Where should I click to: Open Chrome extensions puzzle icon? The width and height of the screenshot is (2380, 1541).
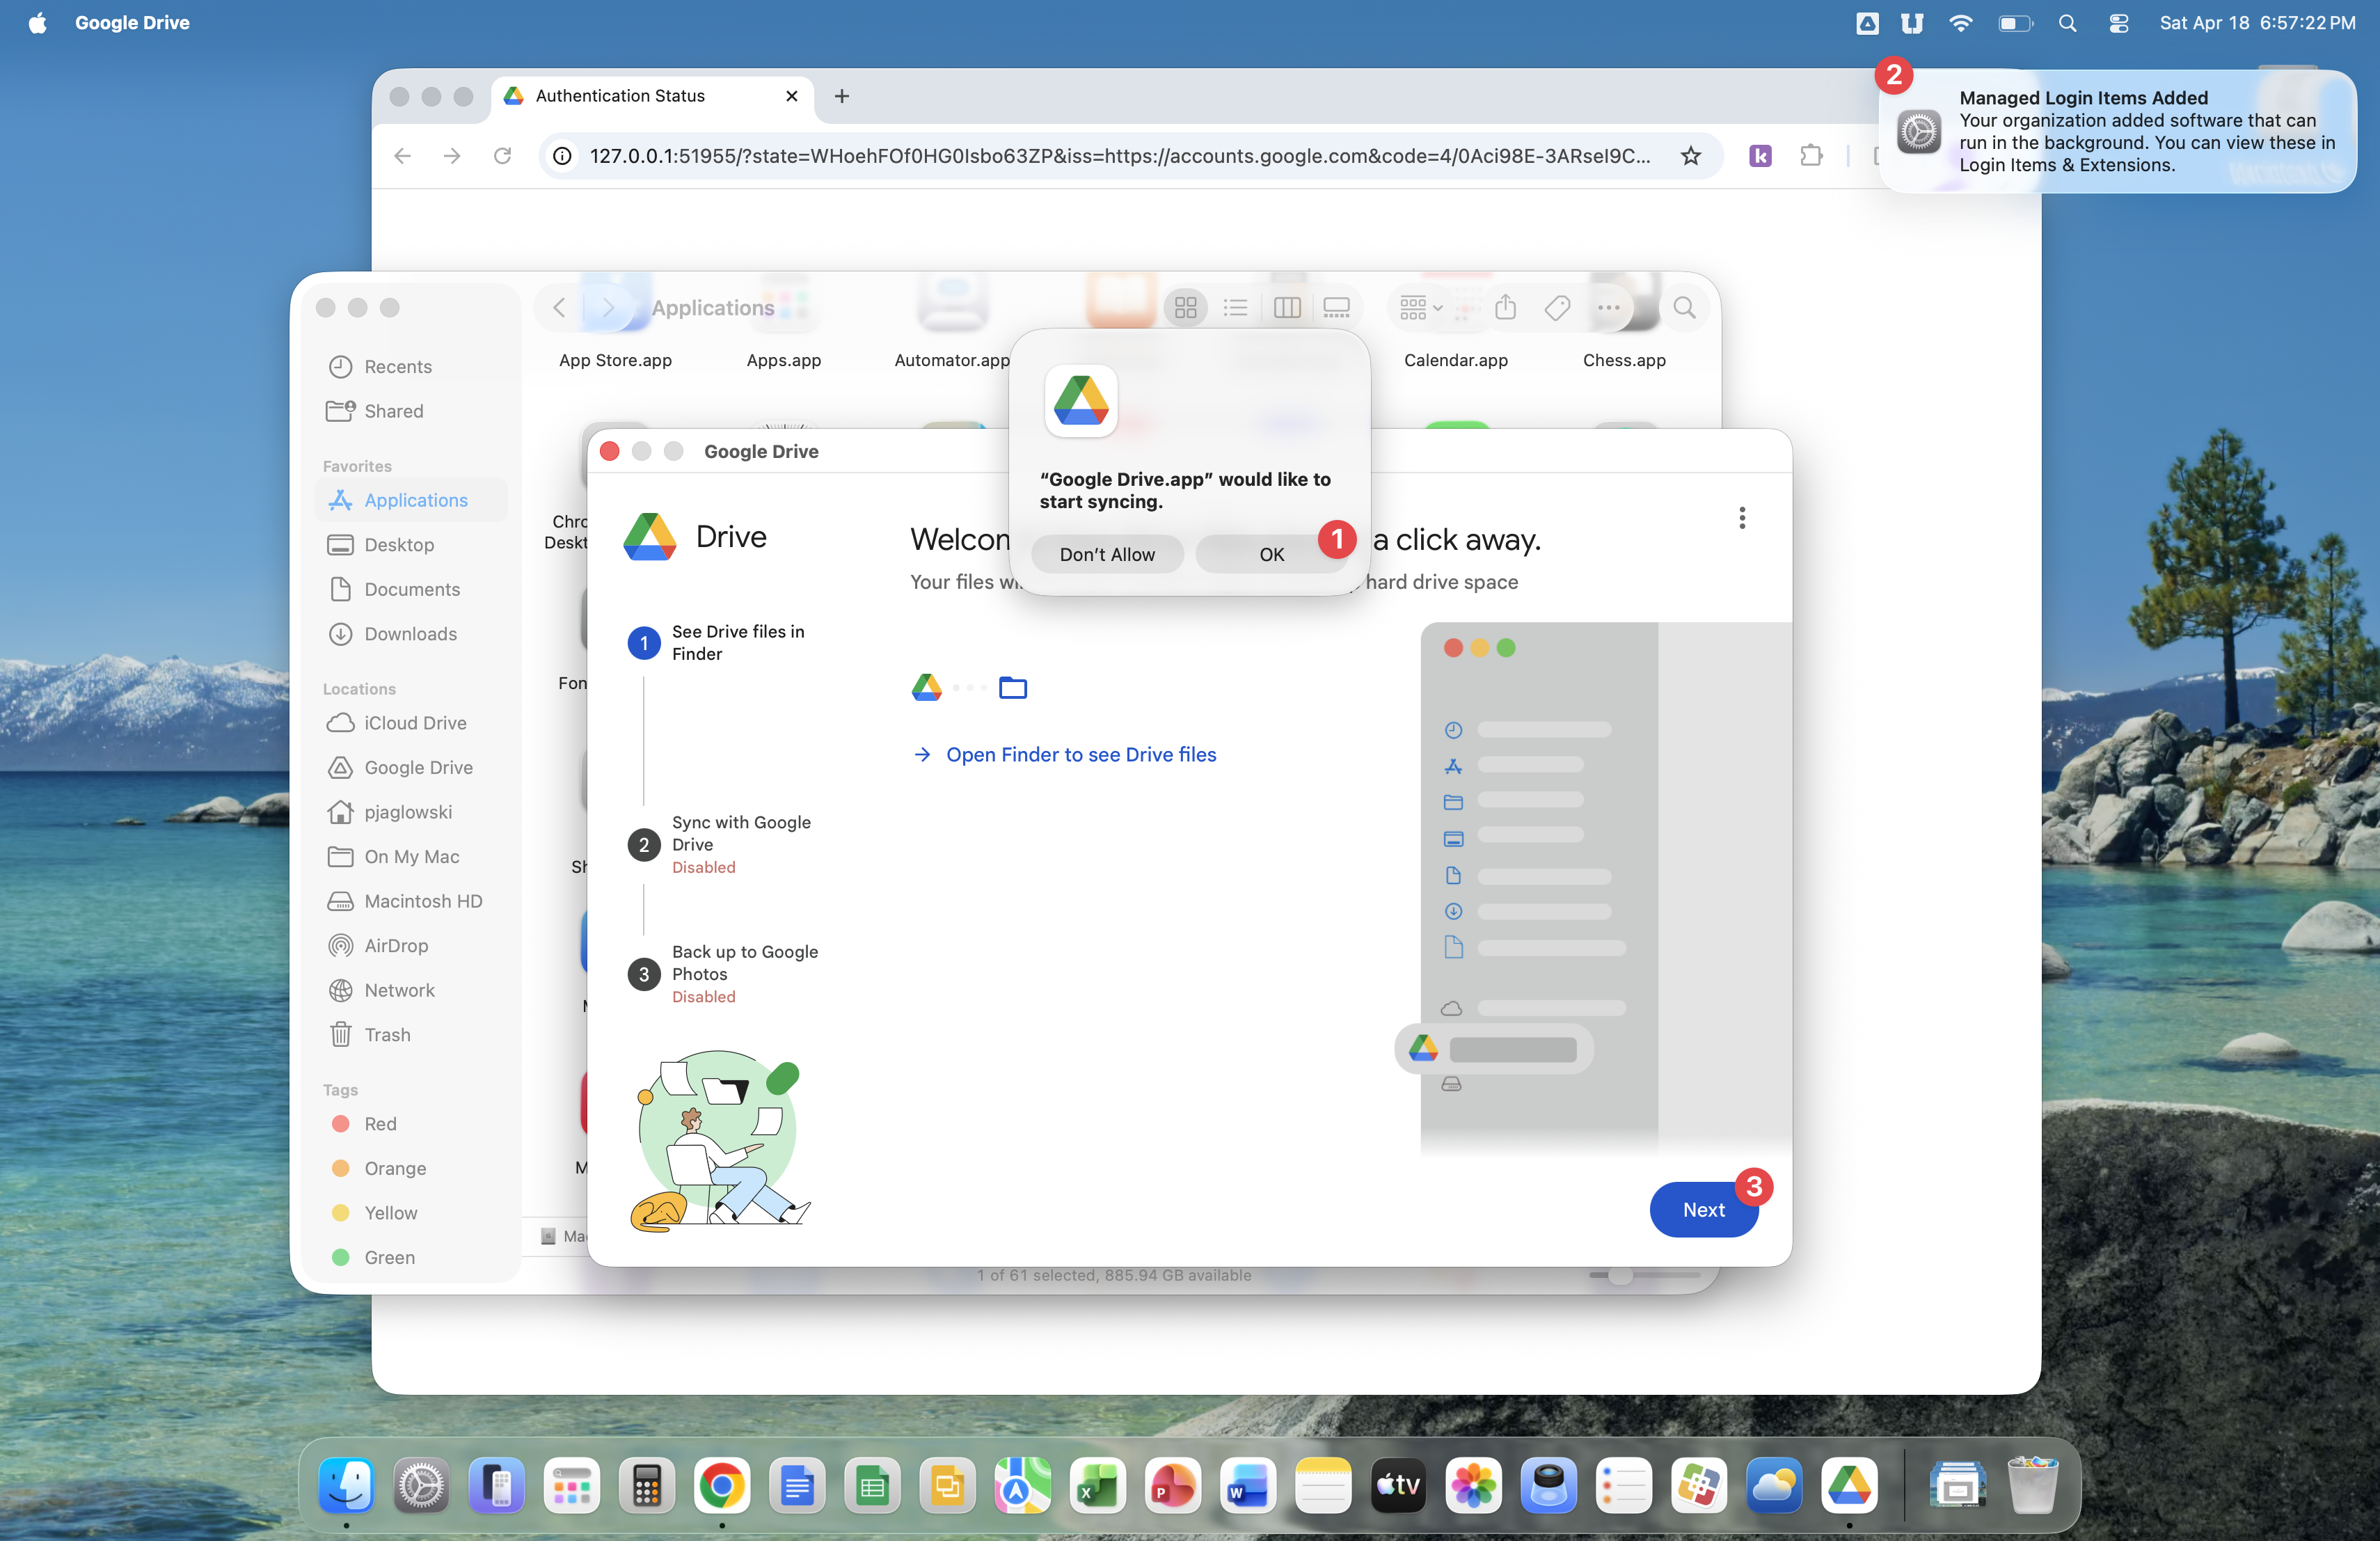click(1810, 156)
